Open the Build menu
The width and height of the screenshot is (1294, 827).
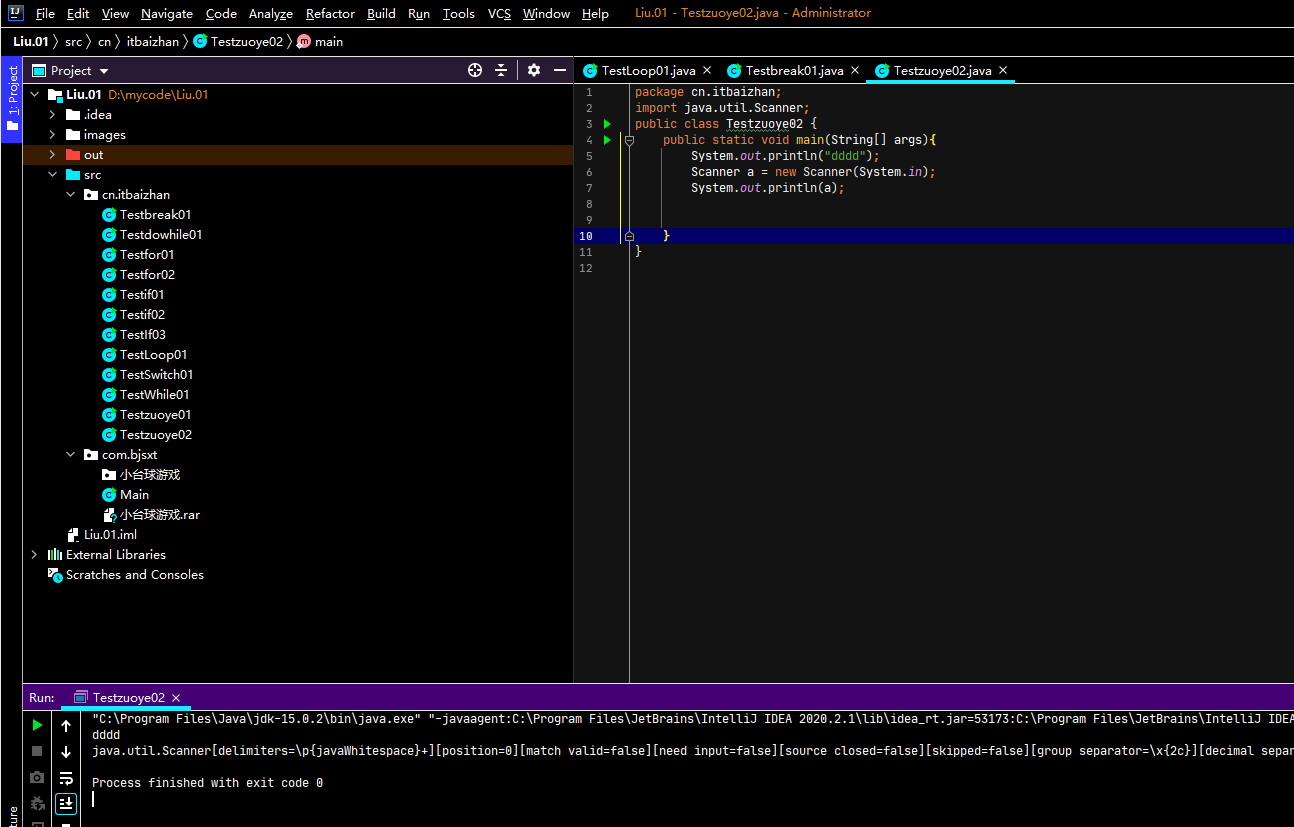(x=381, y=13)
